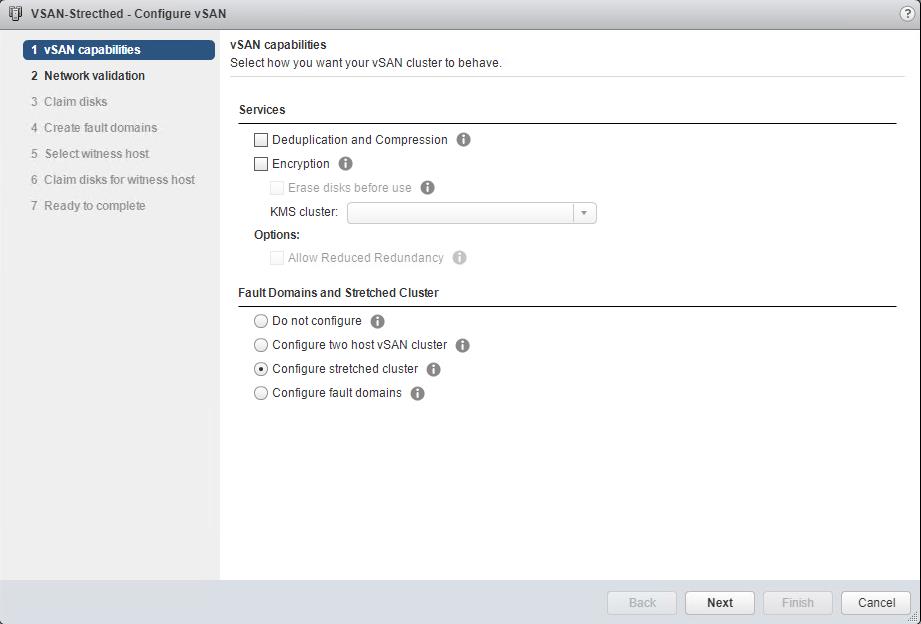Enable the Encryption checkbox
921x624 pixels.
pos(261,164)
